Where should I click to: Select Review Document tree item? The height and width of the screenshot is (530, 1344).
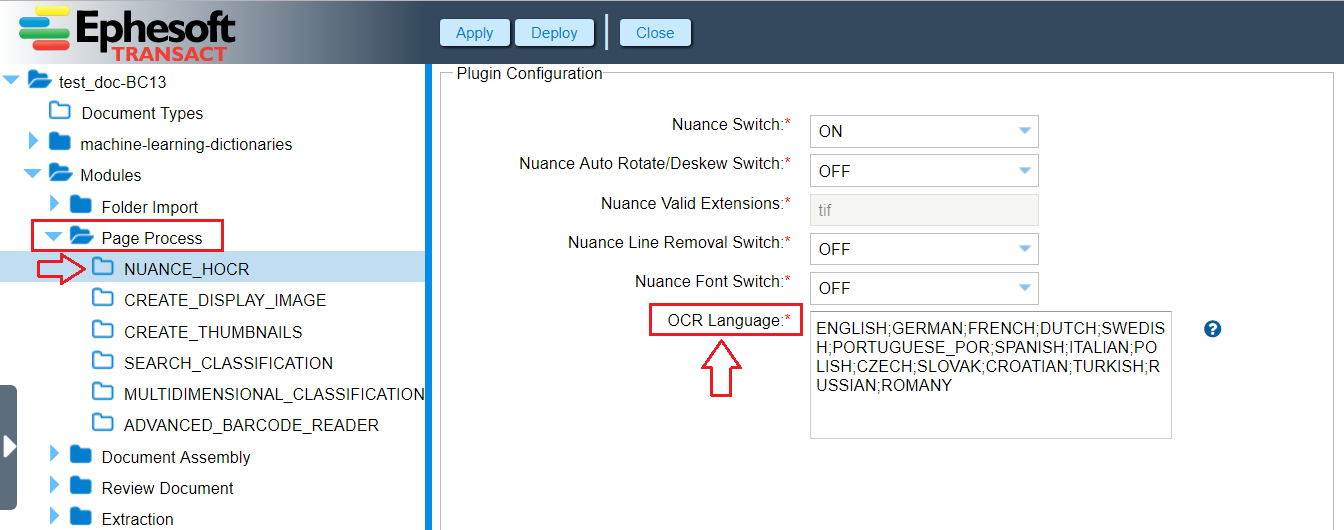click(168, 488)
